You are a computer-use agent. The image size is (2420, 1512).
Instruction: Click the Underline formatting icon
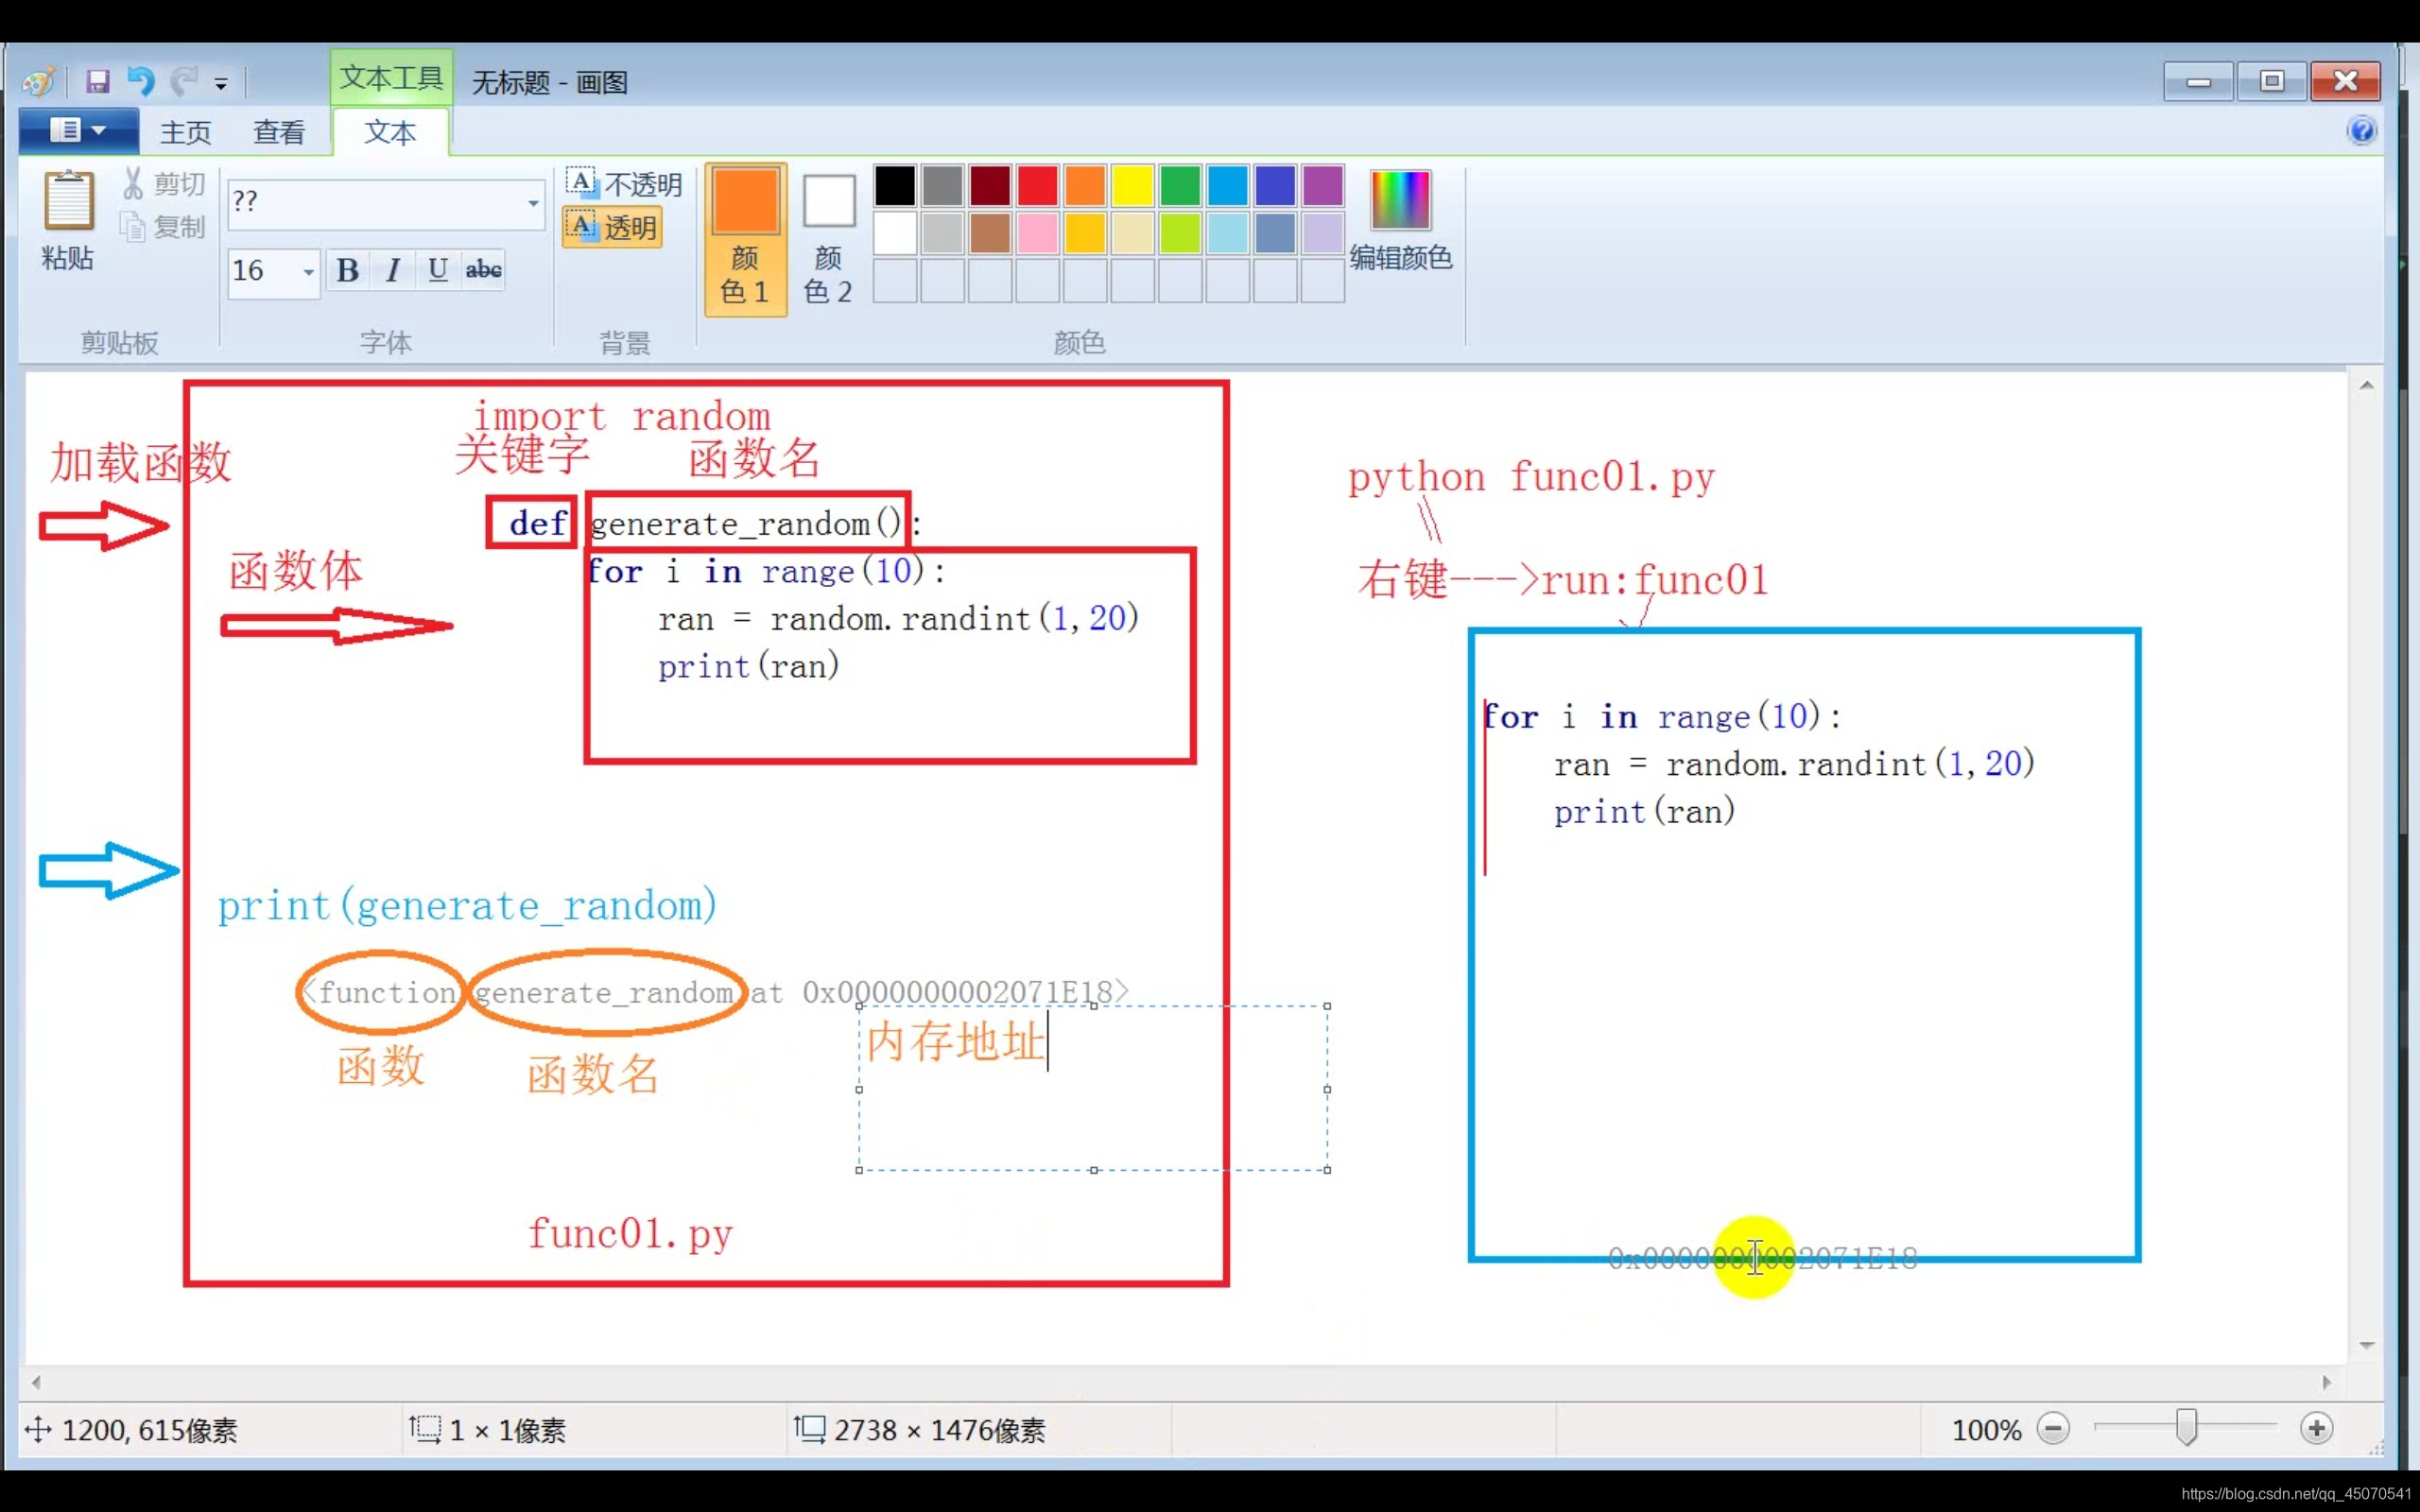437,270
